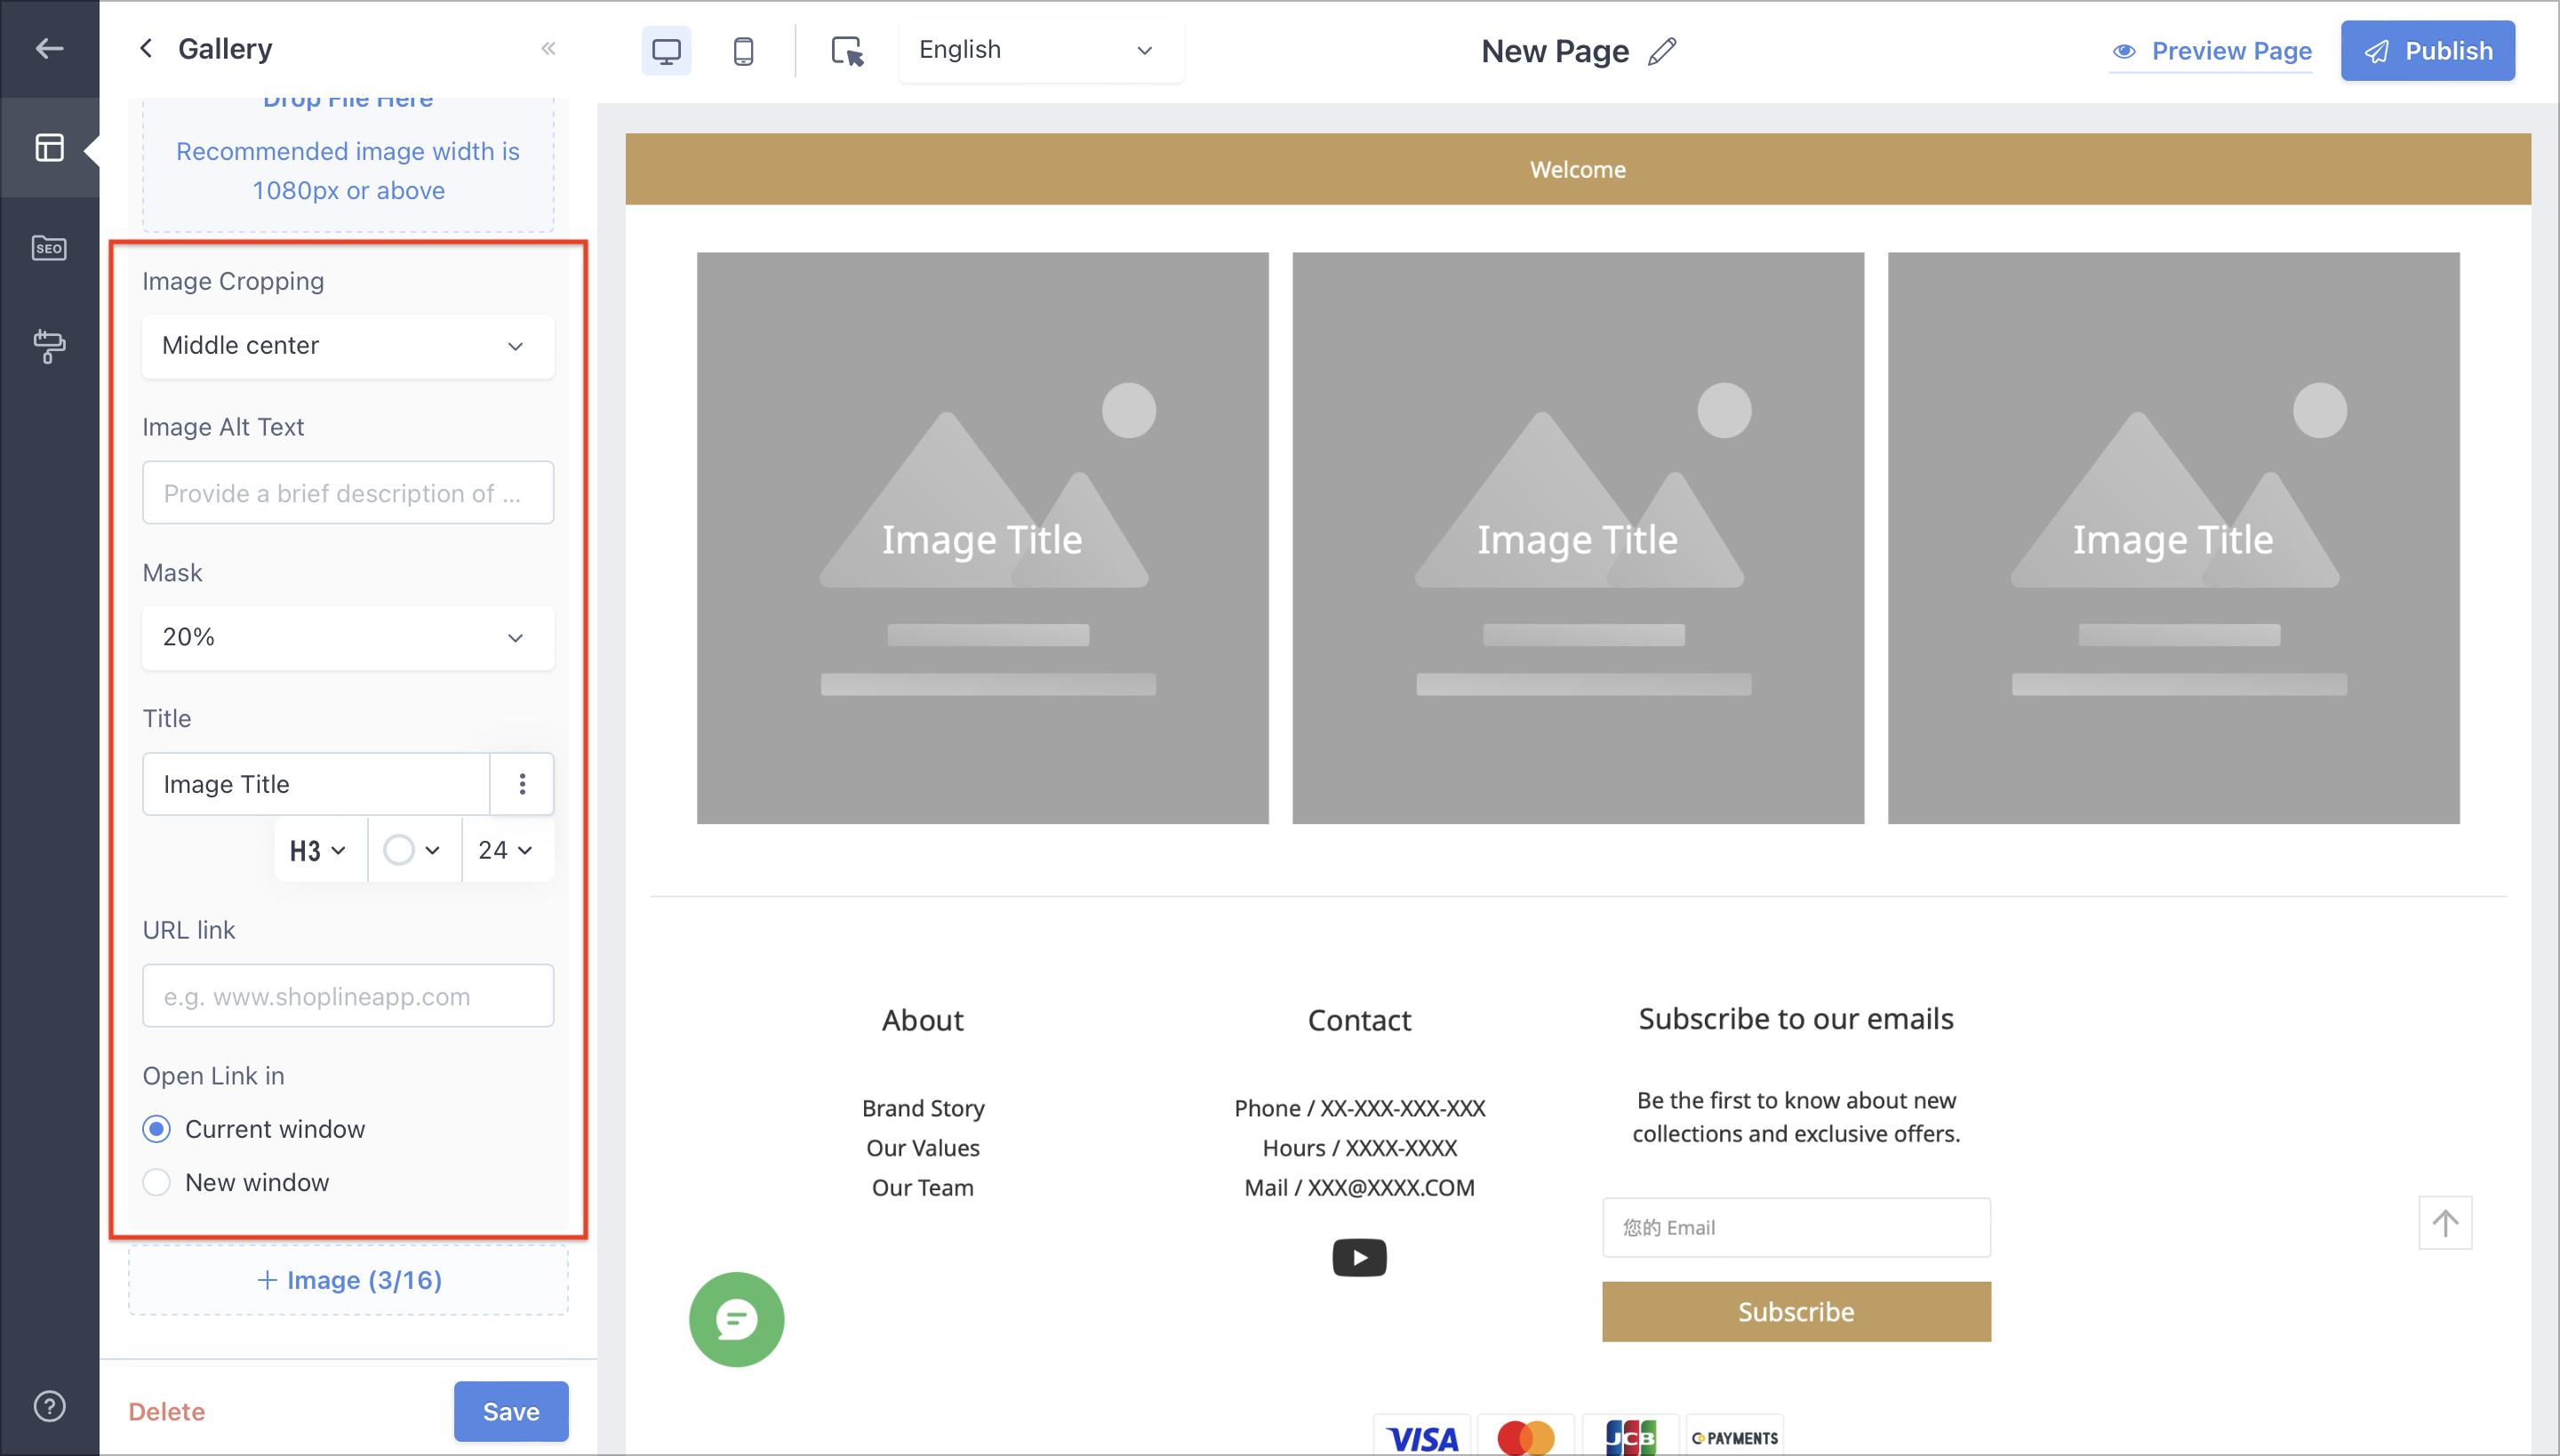The height and width of the screenshot is (1456, 2560).
Task: Select the middle Image Title gallery thumbnail
Action: coord(1578,538)
